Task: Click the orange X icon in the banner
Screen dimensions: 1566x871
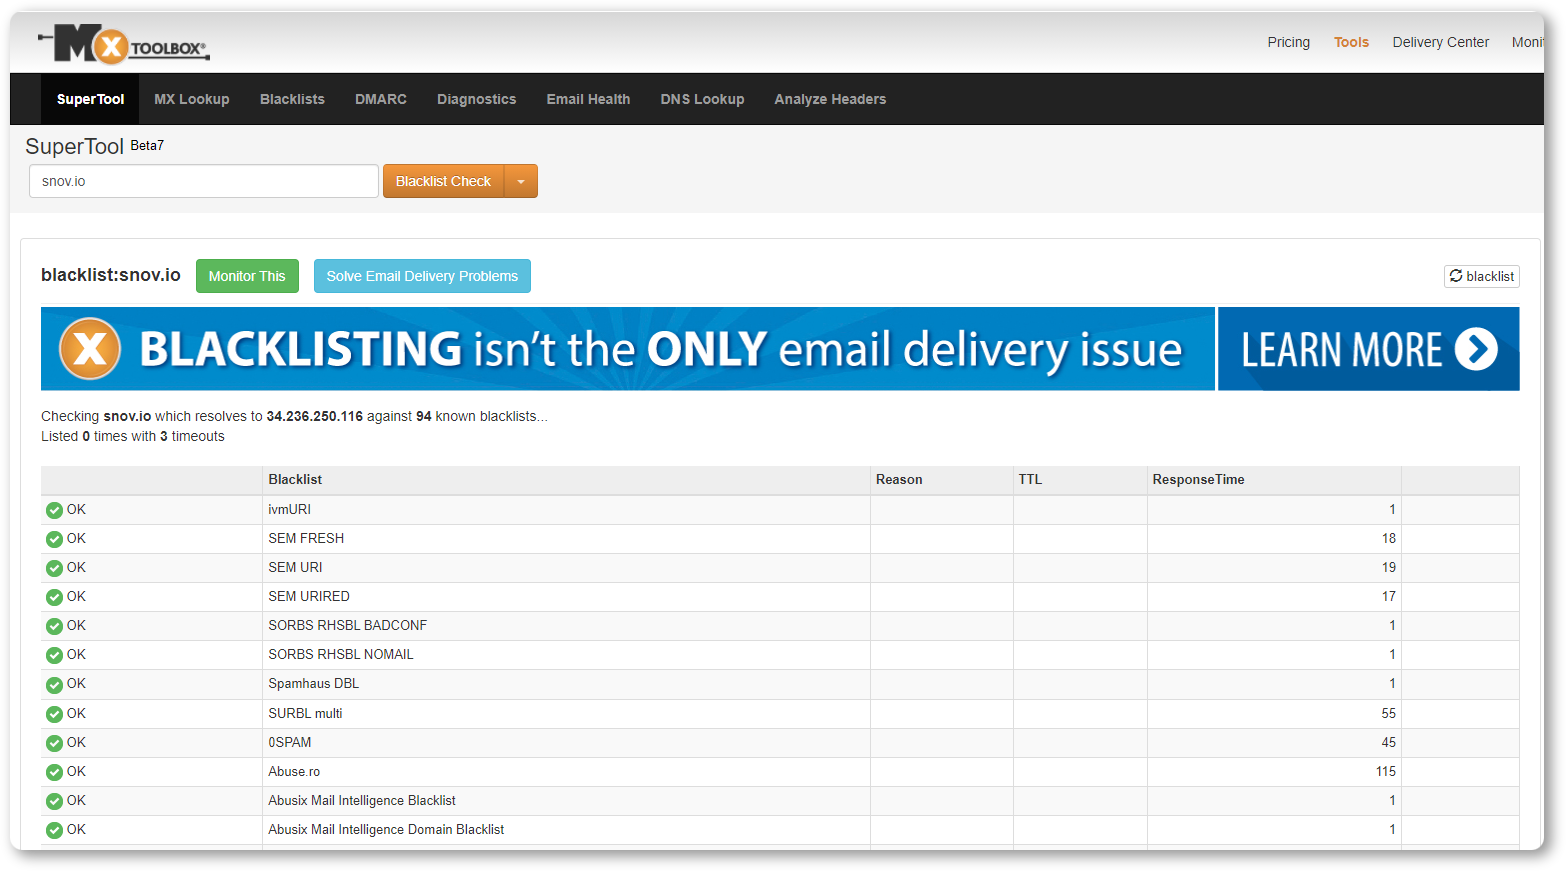Action: pos(90,349)
